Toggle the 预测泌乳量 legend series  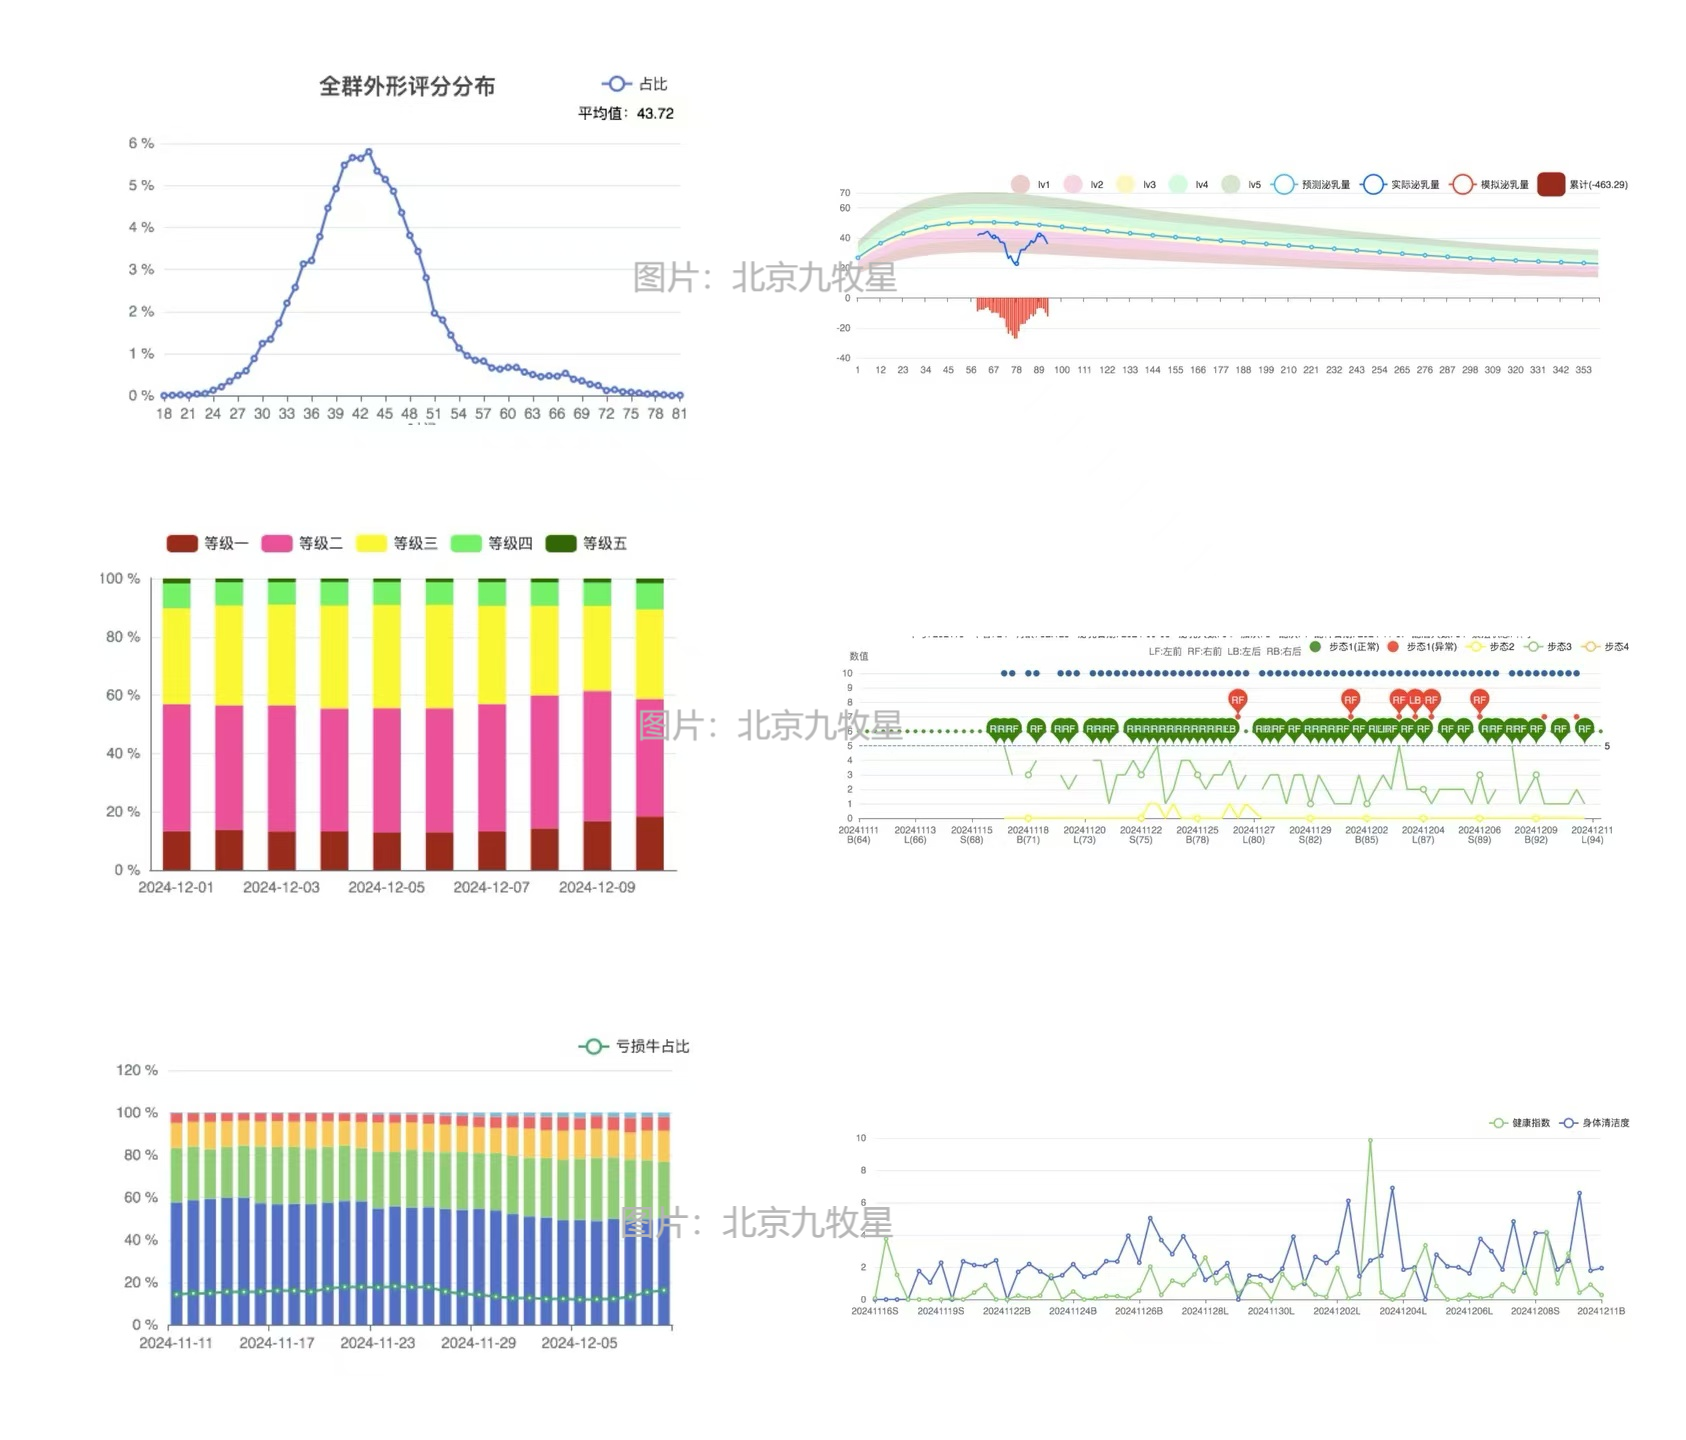[1284, 184]
